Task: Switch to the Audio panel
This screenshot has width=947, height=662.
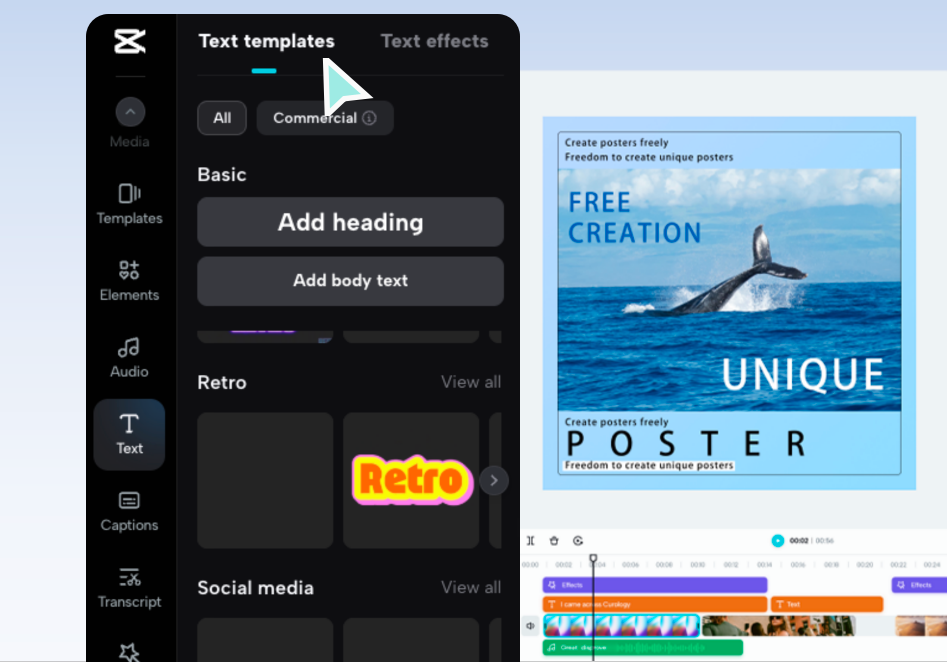Action: tap(129, 355)
